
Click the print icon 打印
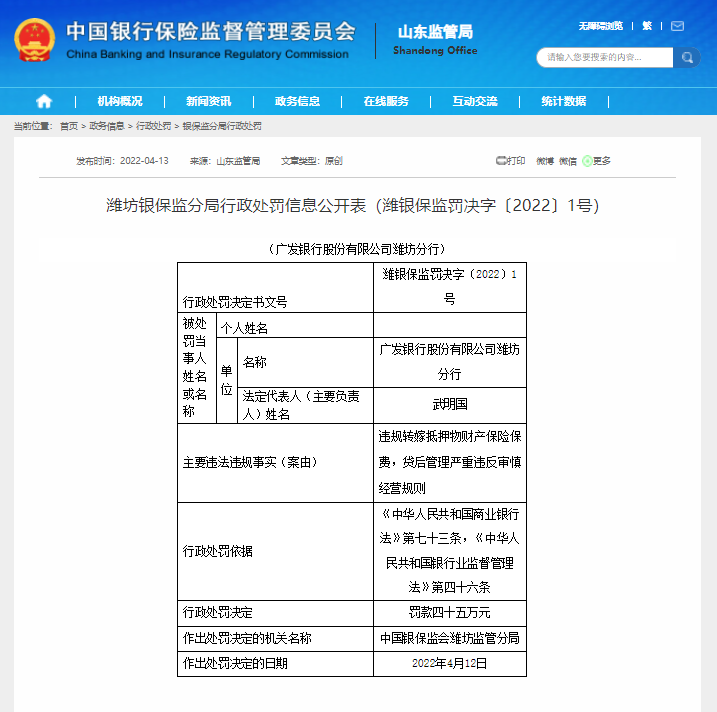tap(510, 161)
